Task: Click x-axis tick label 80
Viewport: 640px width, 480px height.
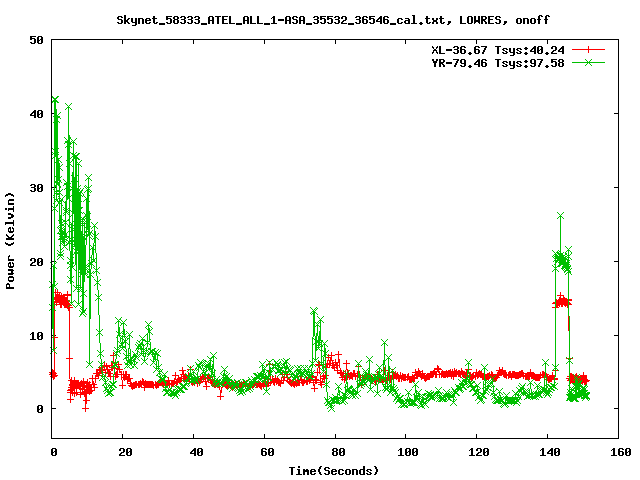Action: [338, 452]
